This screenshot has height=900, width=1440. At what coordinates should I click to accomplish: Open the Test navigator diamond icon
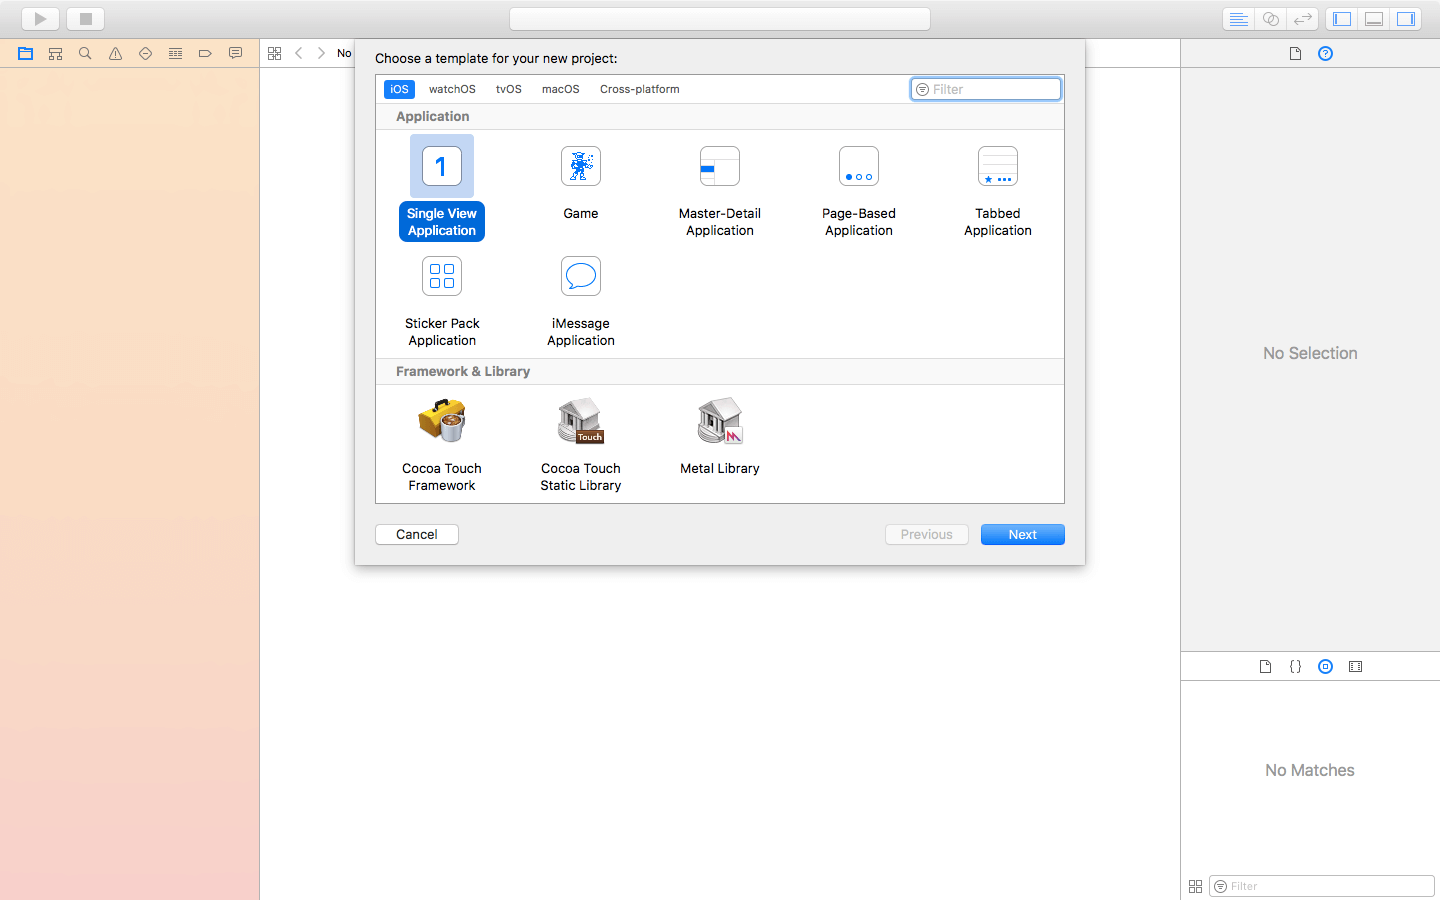pyautogui.click(x=146, y=53)
